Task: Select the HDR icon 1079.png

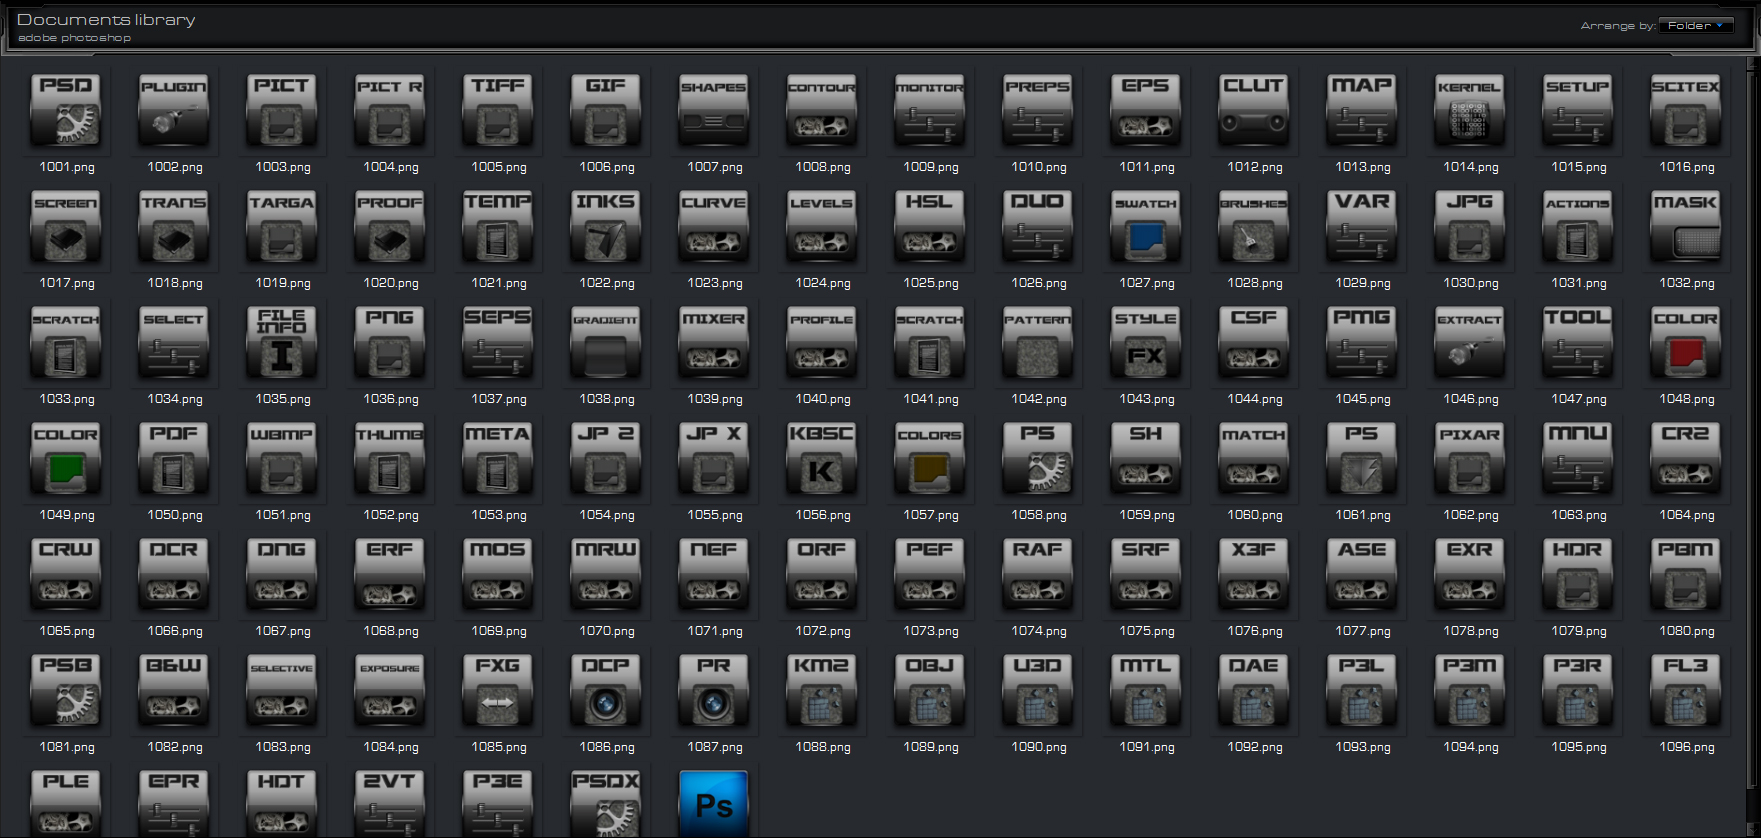Action: click(1578, 574)
